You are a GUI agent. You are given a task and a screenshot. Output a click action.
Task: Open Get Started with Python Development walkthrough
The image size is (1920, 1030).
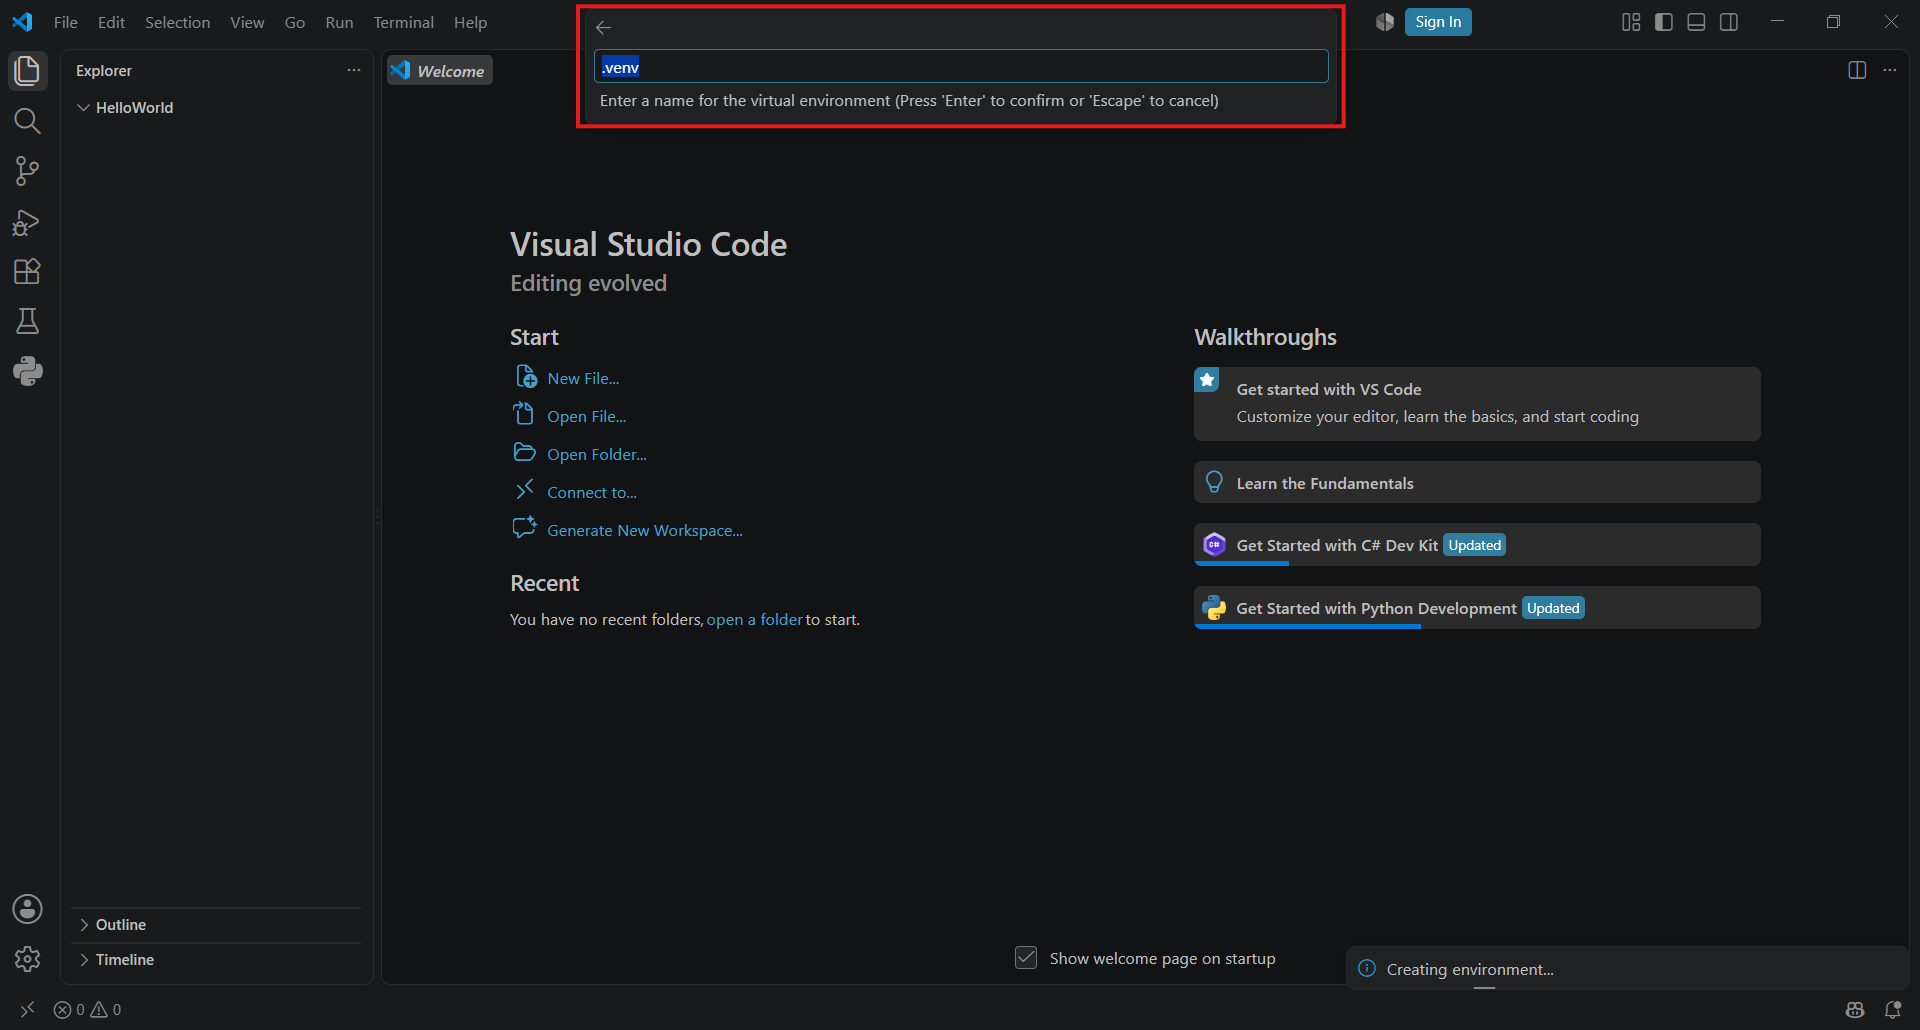(1477, 608)
